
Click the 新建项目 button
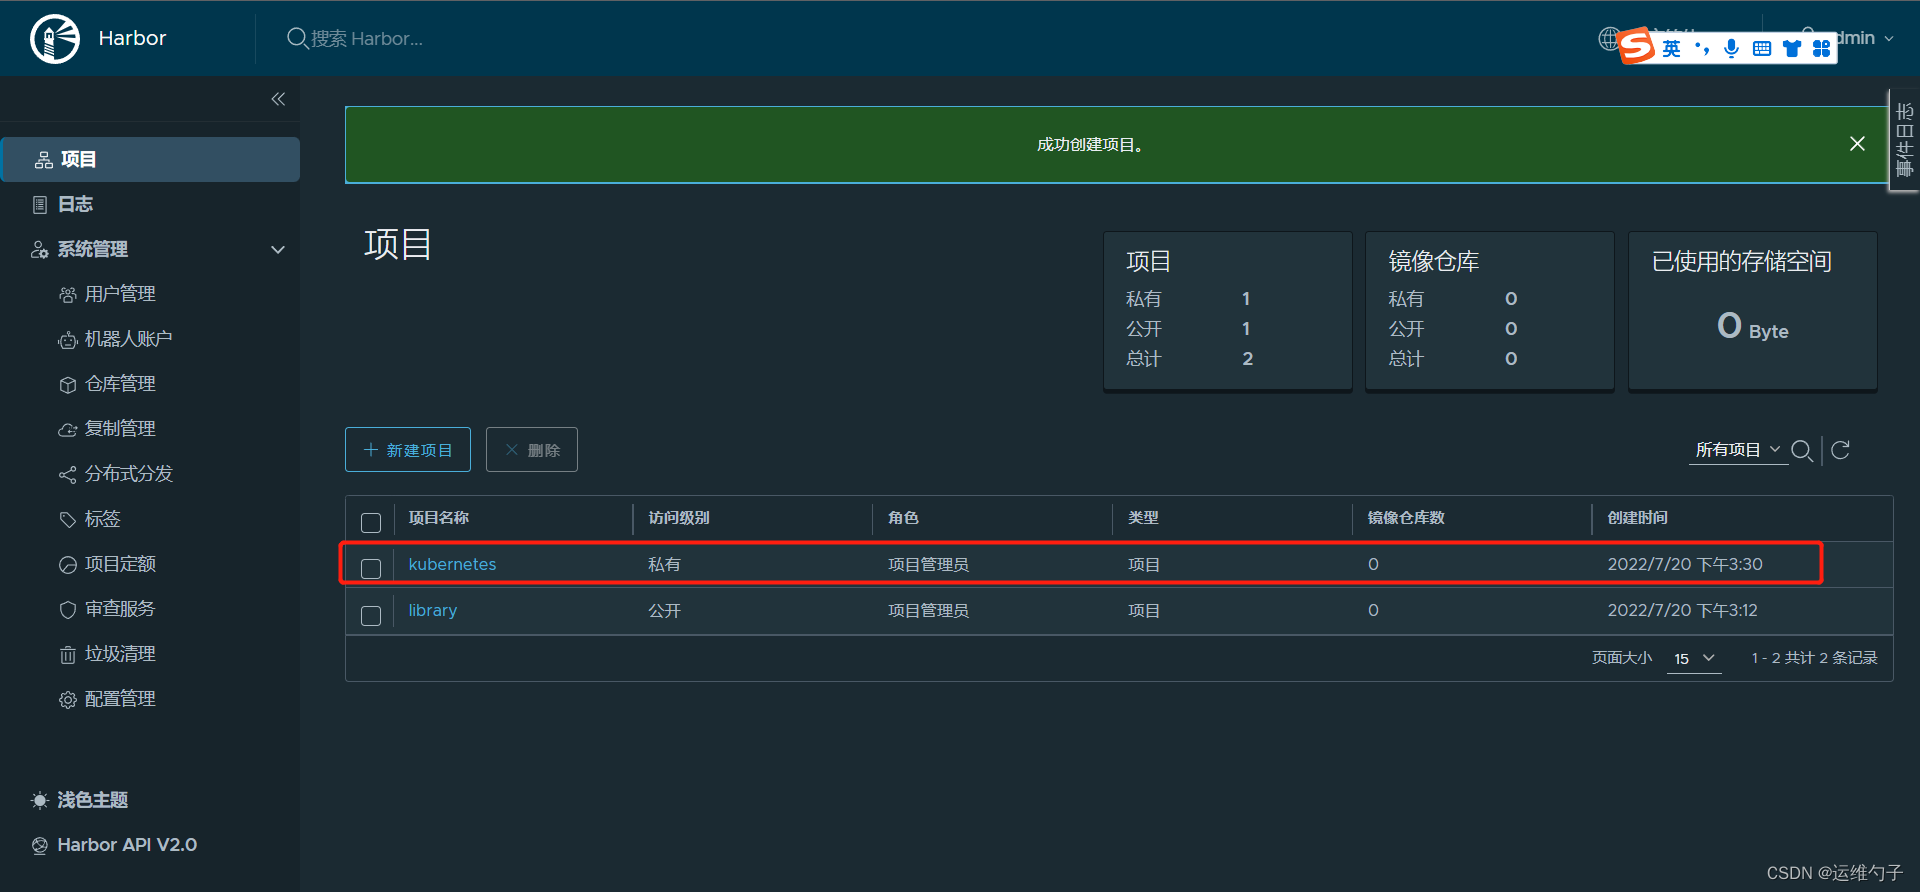[x=408, y=450]
